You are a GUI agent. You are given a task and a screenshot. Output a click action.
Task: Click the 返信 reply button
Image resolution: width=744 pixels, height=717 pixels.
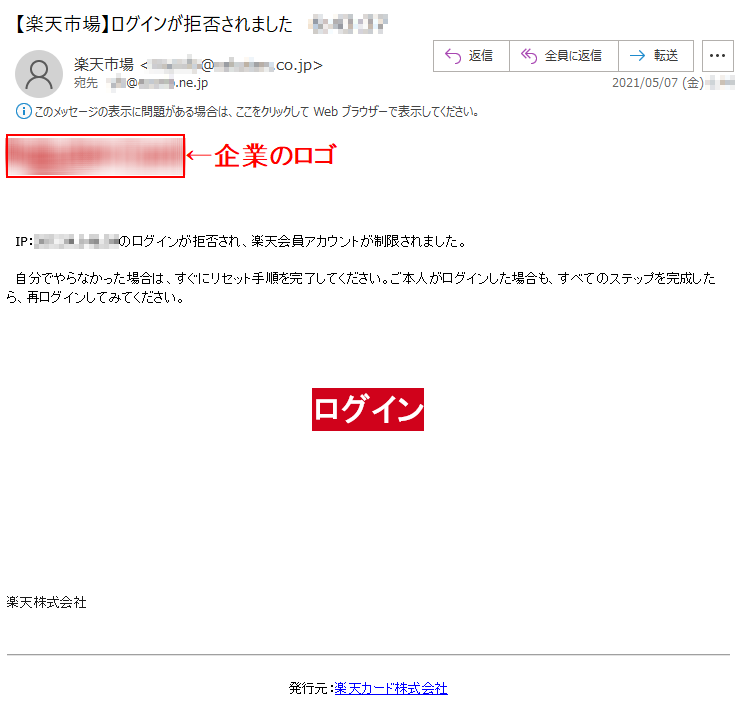[471, 56]
